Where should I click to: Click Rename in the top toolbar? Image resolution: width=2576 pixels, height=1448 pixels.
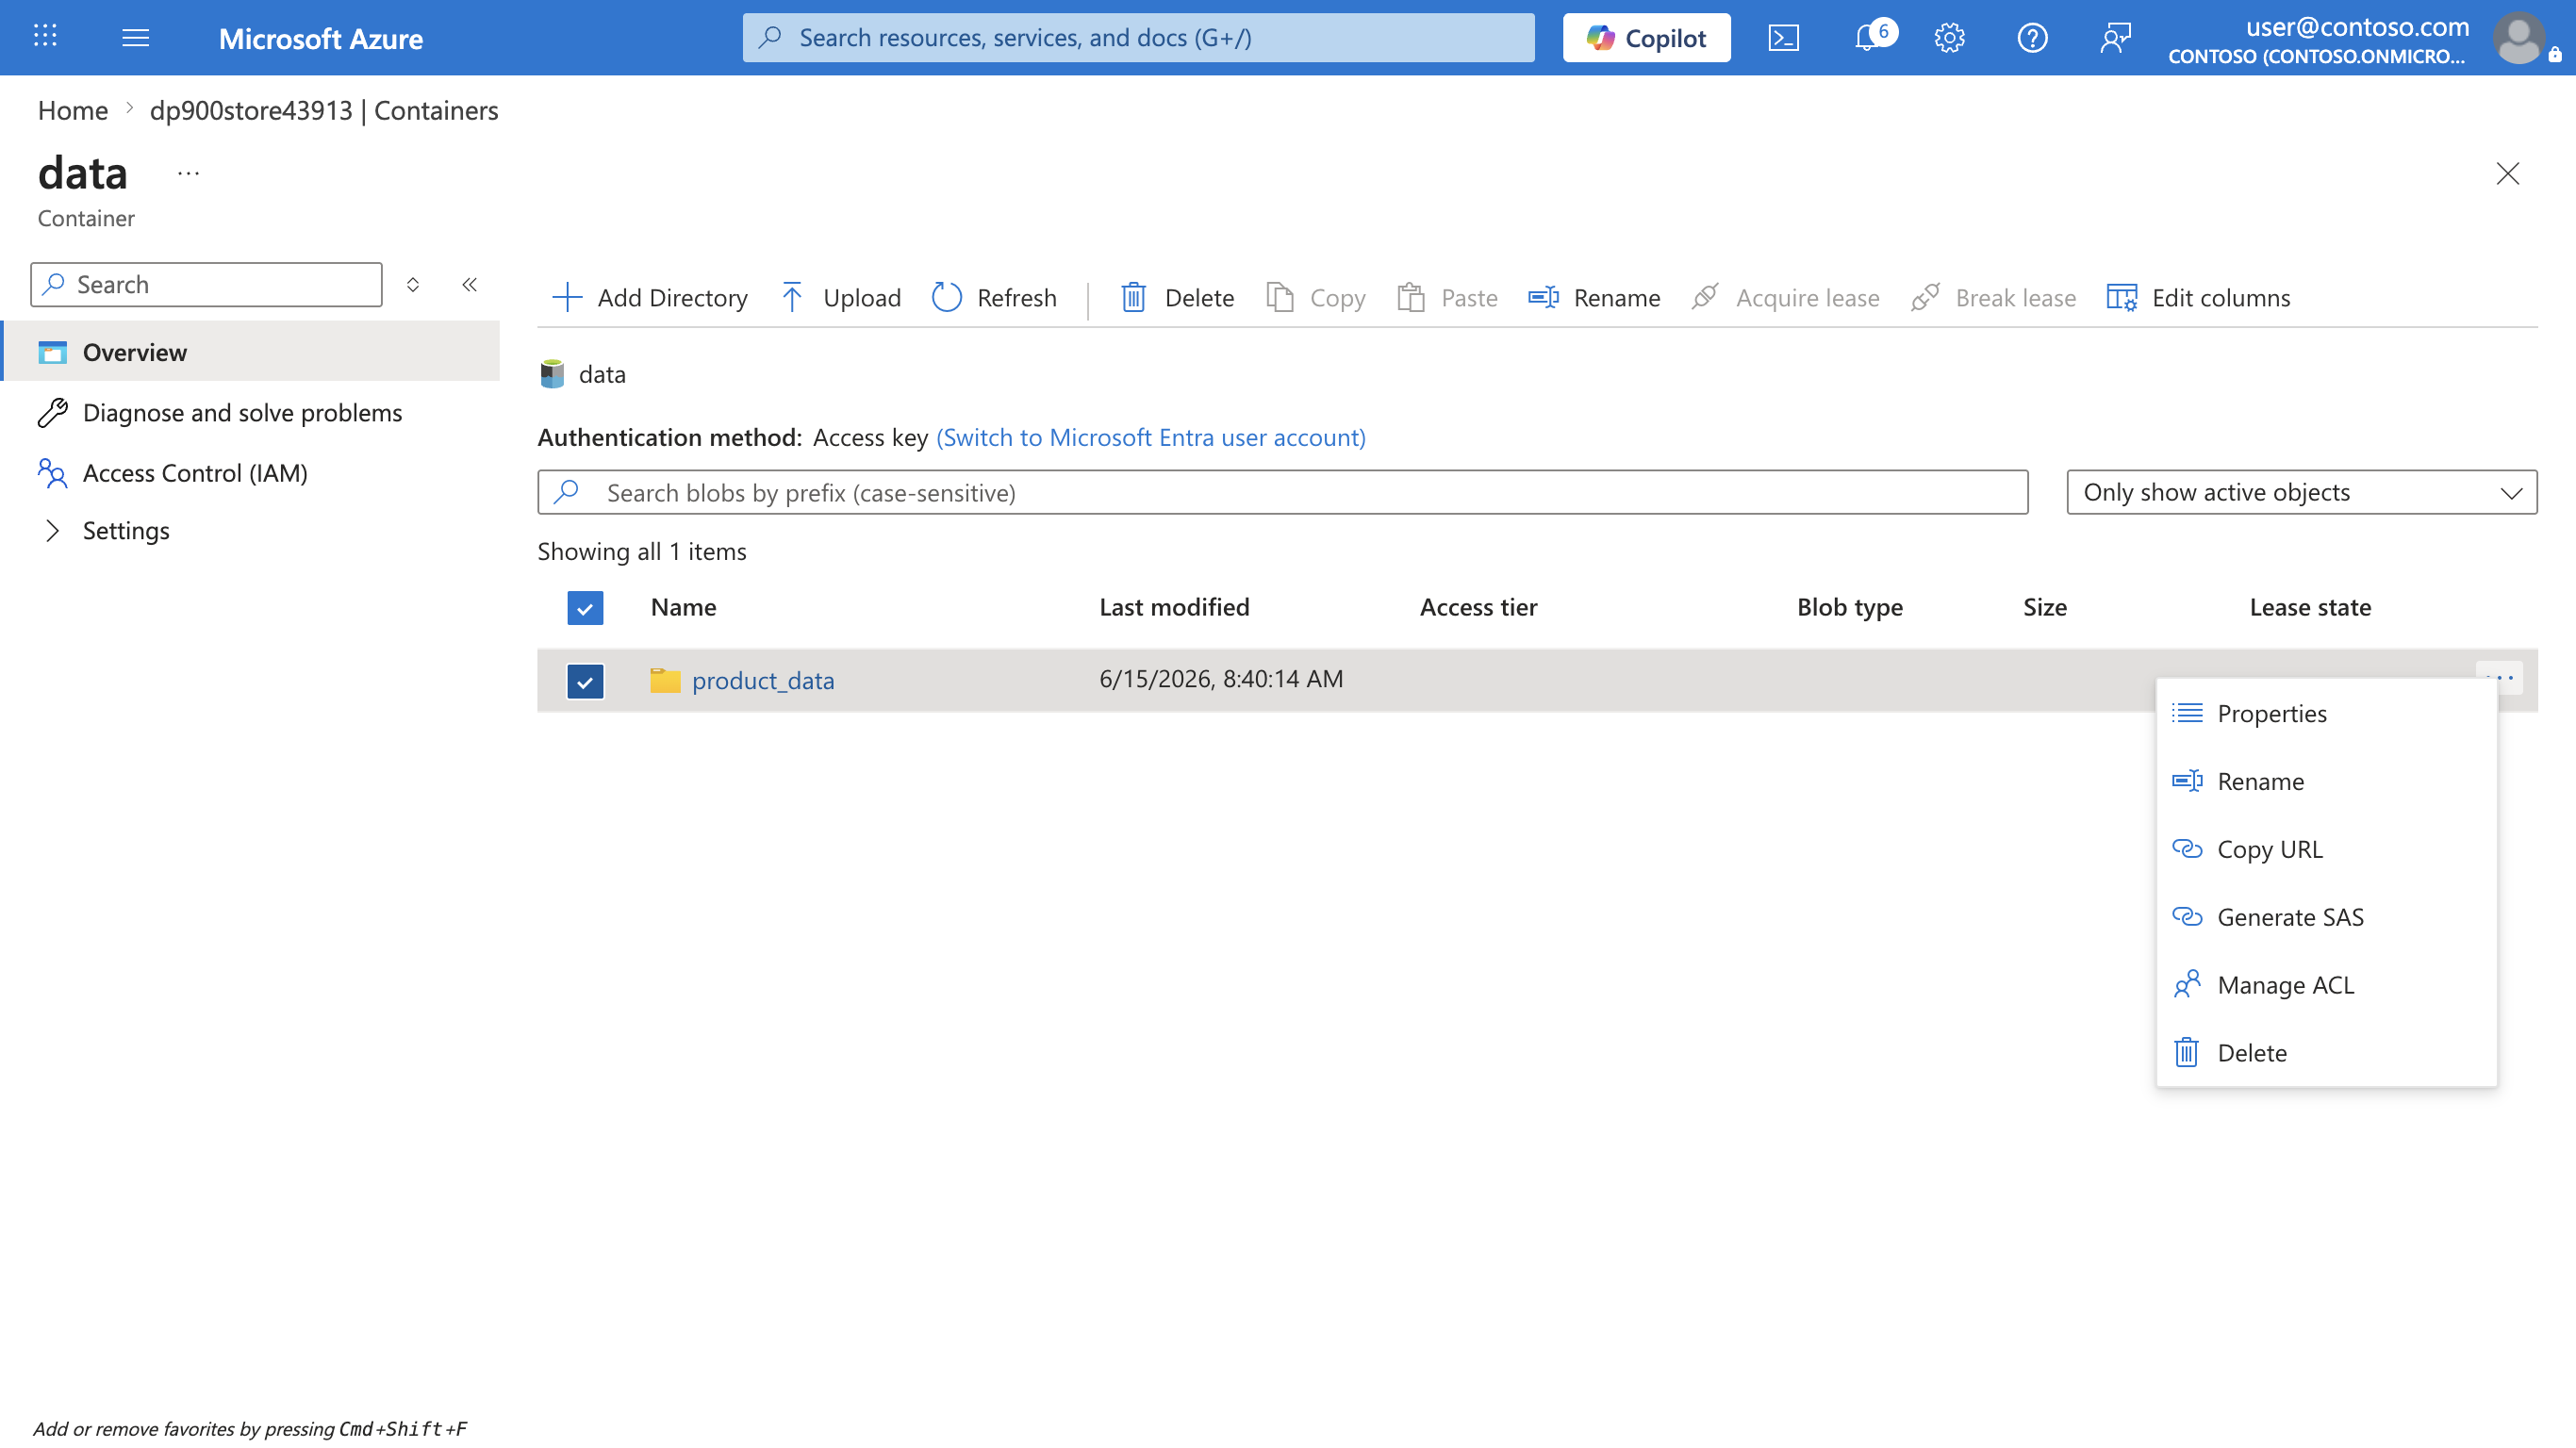tap(1594, 297)
